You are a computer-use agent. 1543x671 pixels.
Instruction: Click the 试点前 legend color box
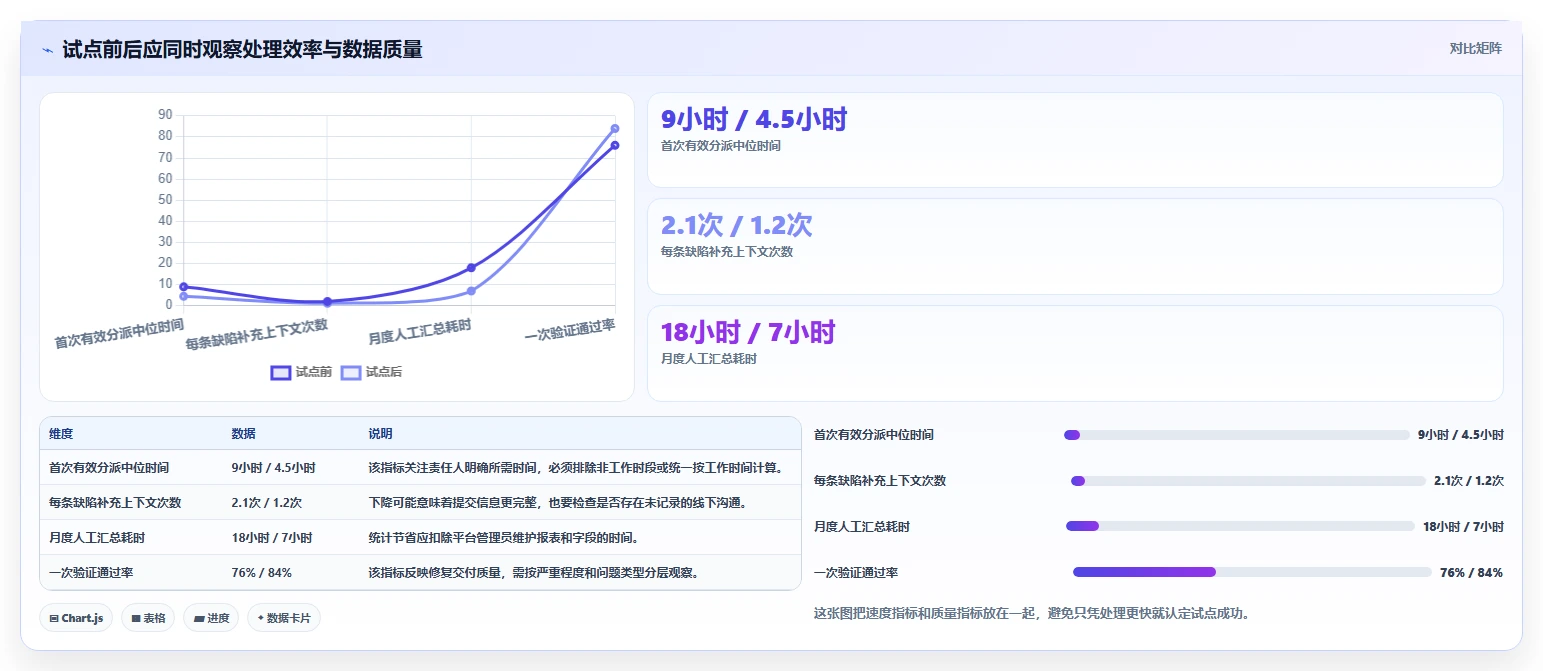pos(281,372)
